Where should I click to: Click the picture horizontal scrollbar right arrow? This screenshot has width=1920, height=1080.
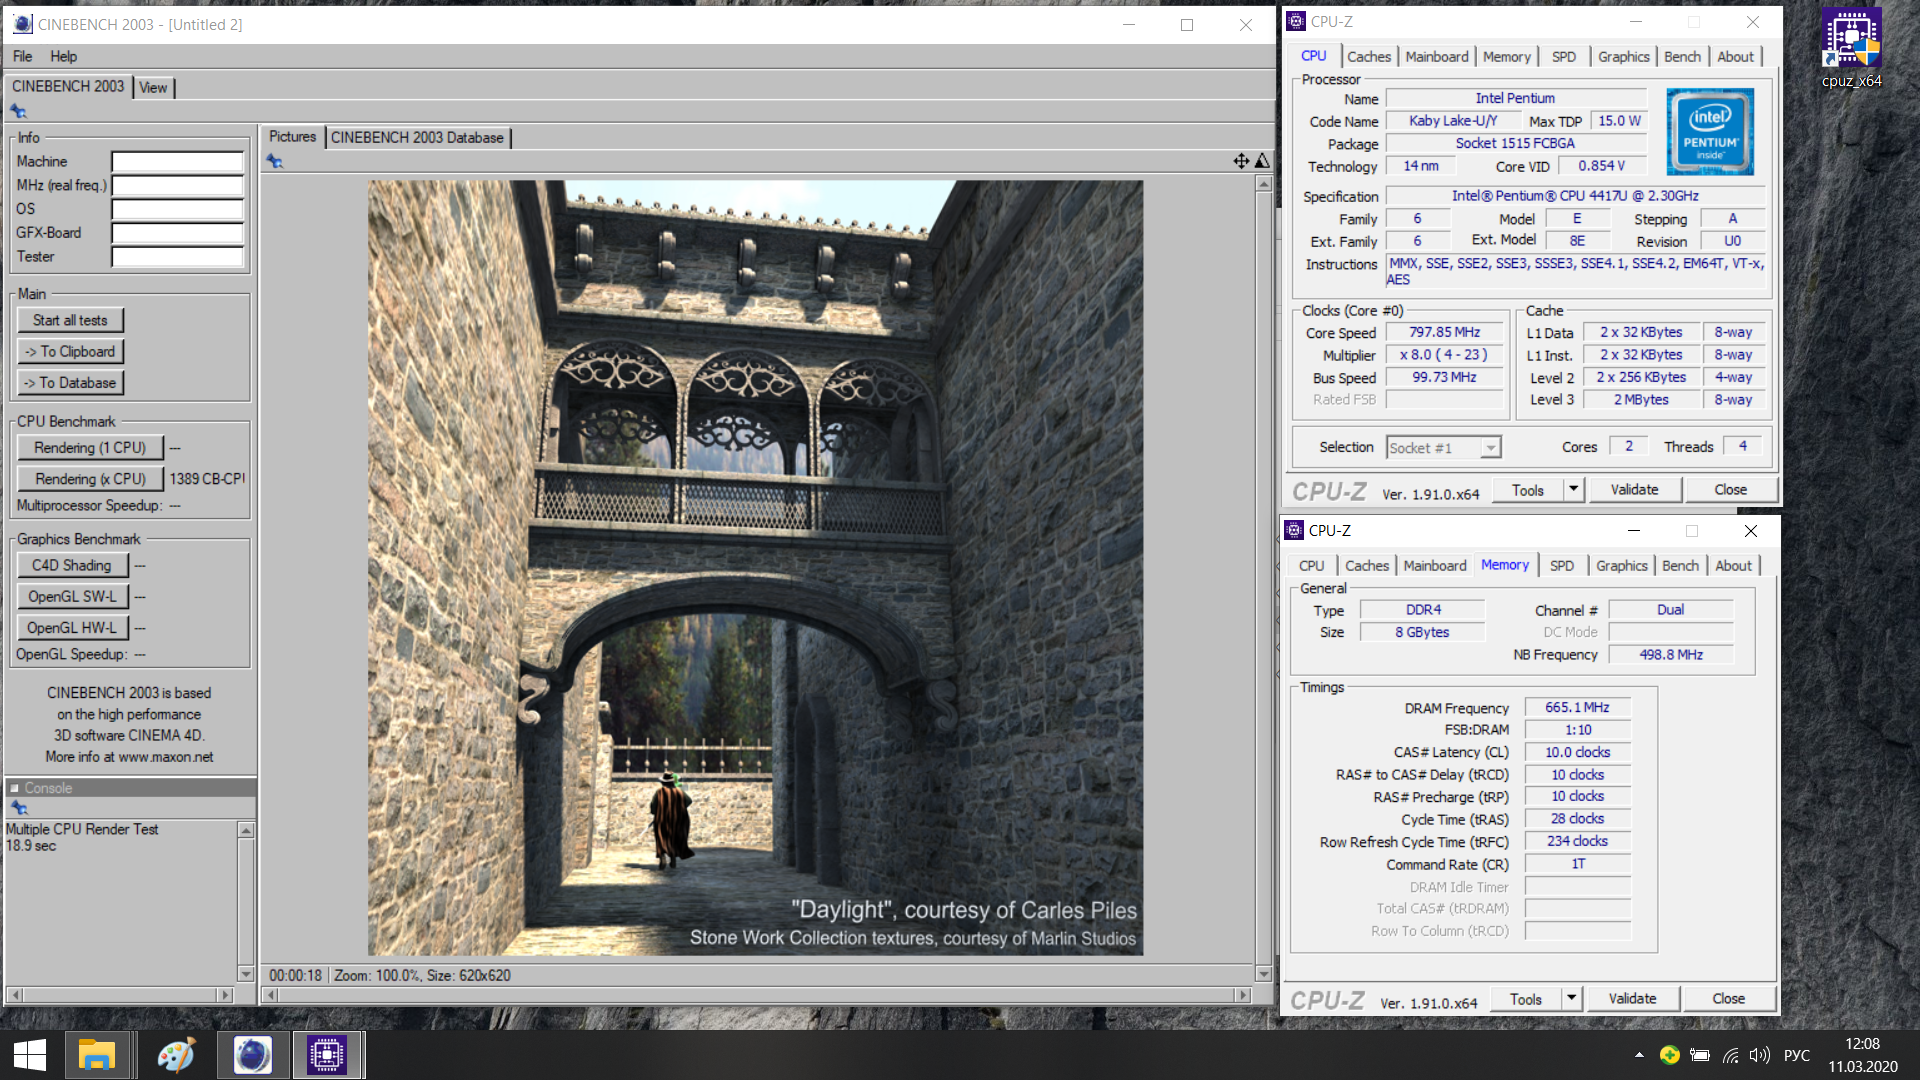[1242, 995]
